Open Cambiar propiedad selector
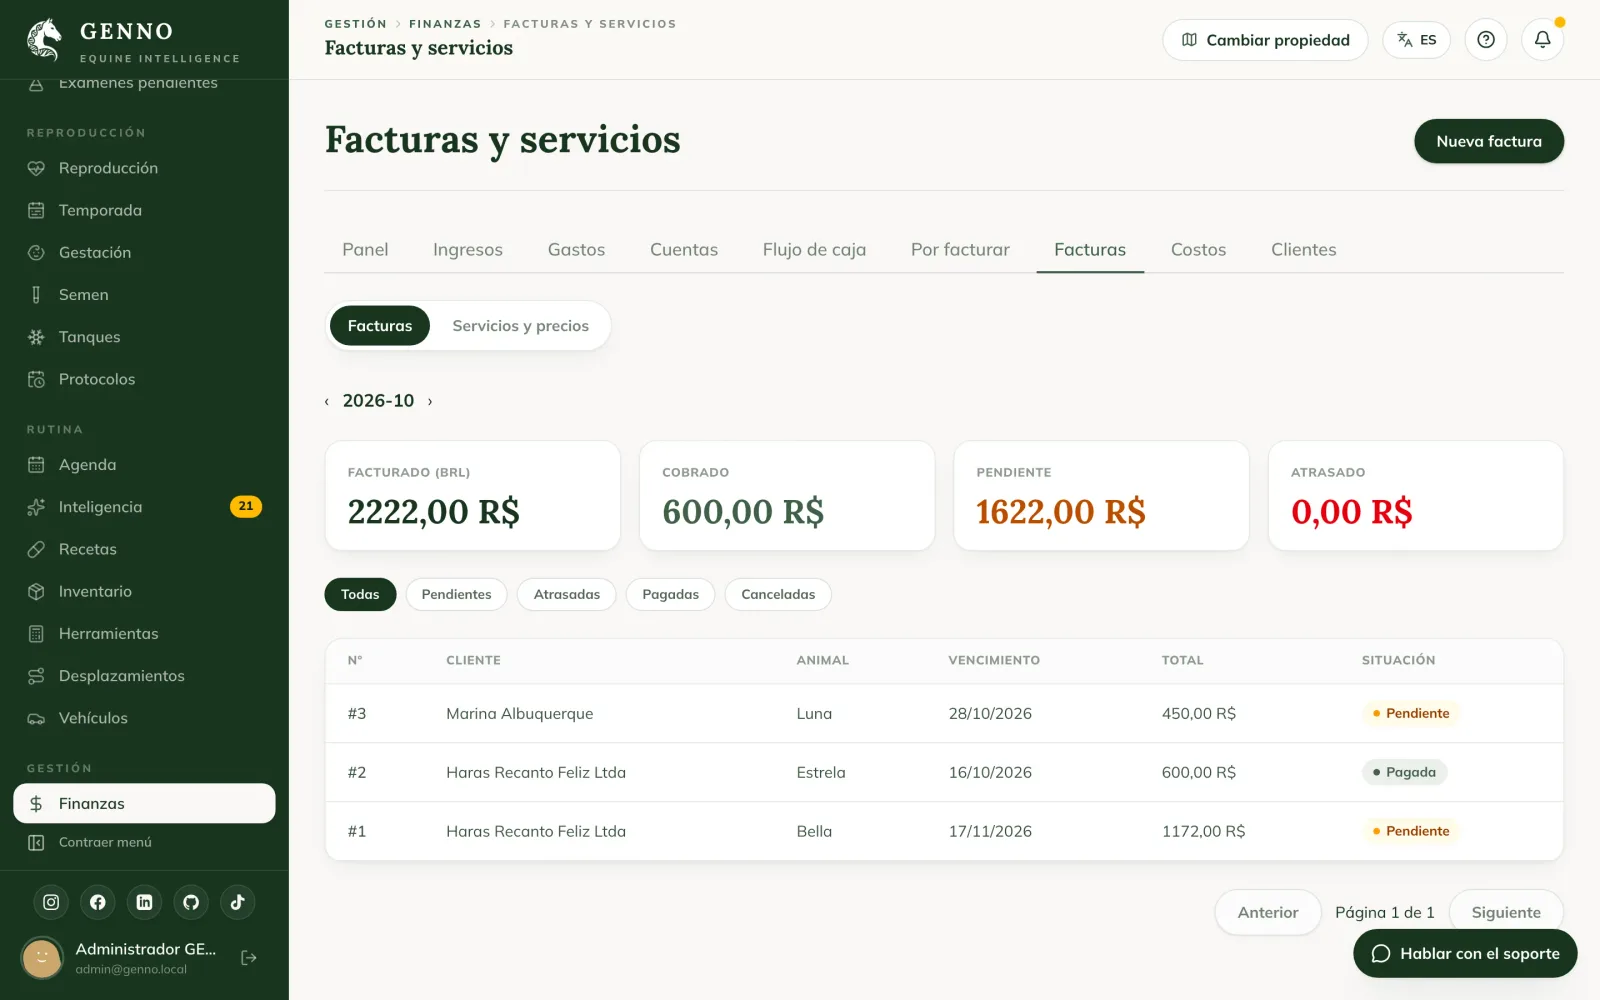 1265,40
